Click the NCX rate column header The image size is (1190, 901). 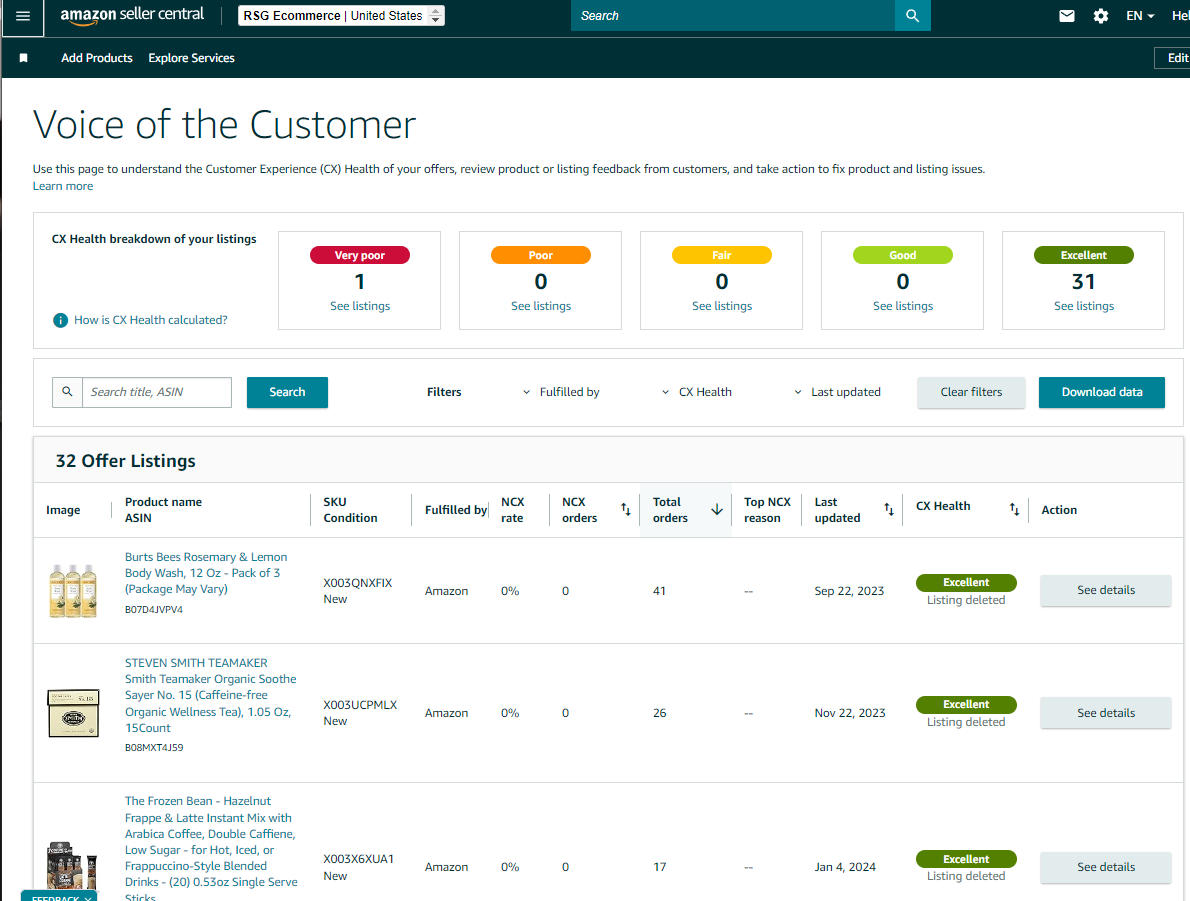(512, 510)
